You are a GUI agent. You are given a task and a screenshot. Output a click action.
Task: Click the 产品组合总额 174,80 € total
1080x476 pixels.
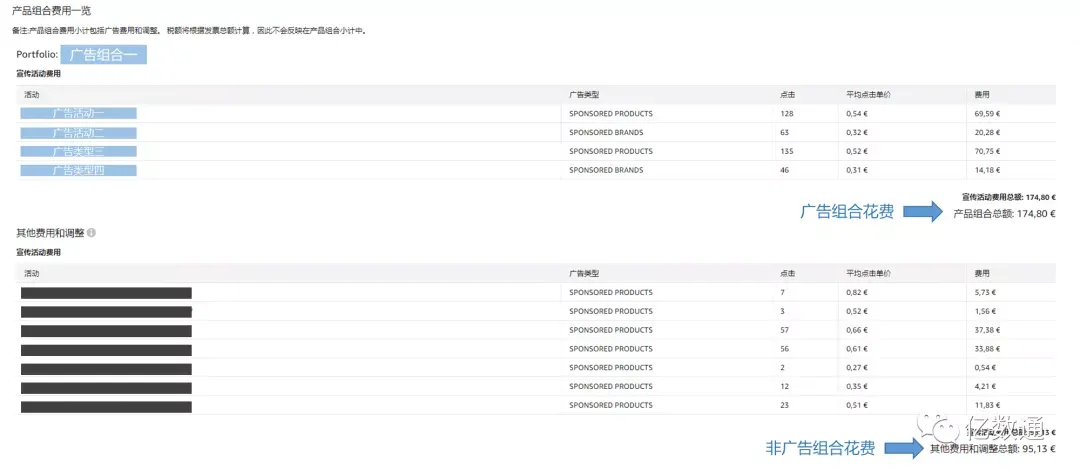click(x=1004, y=214)
